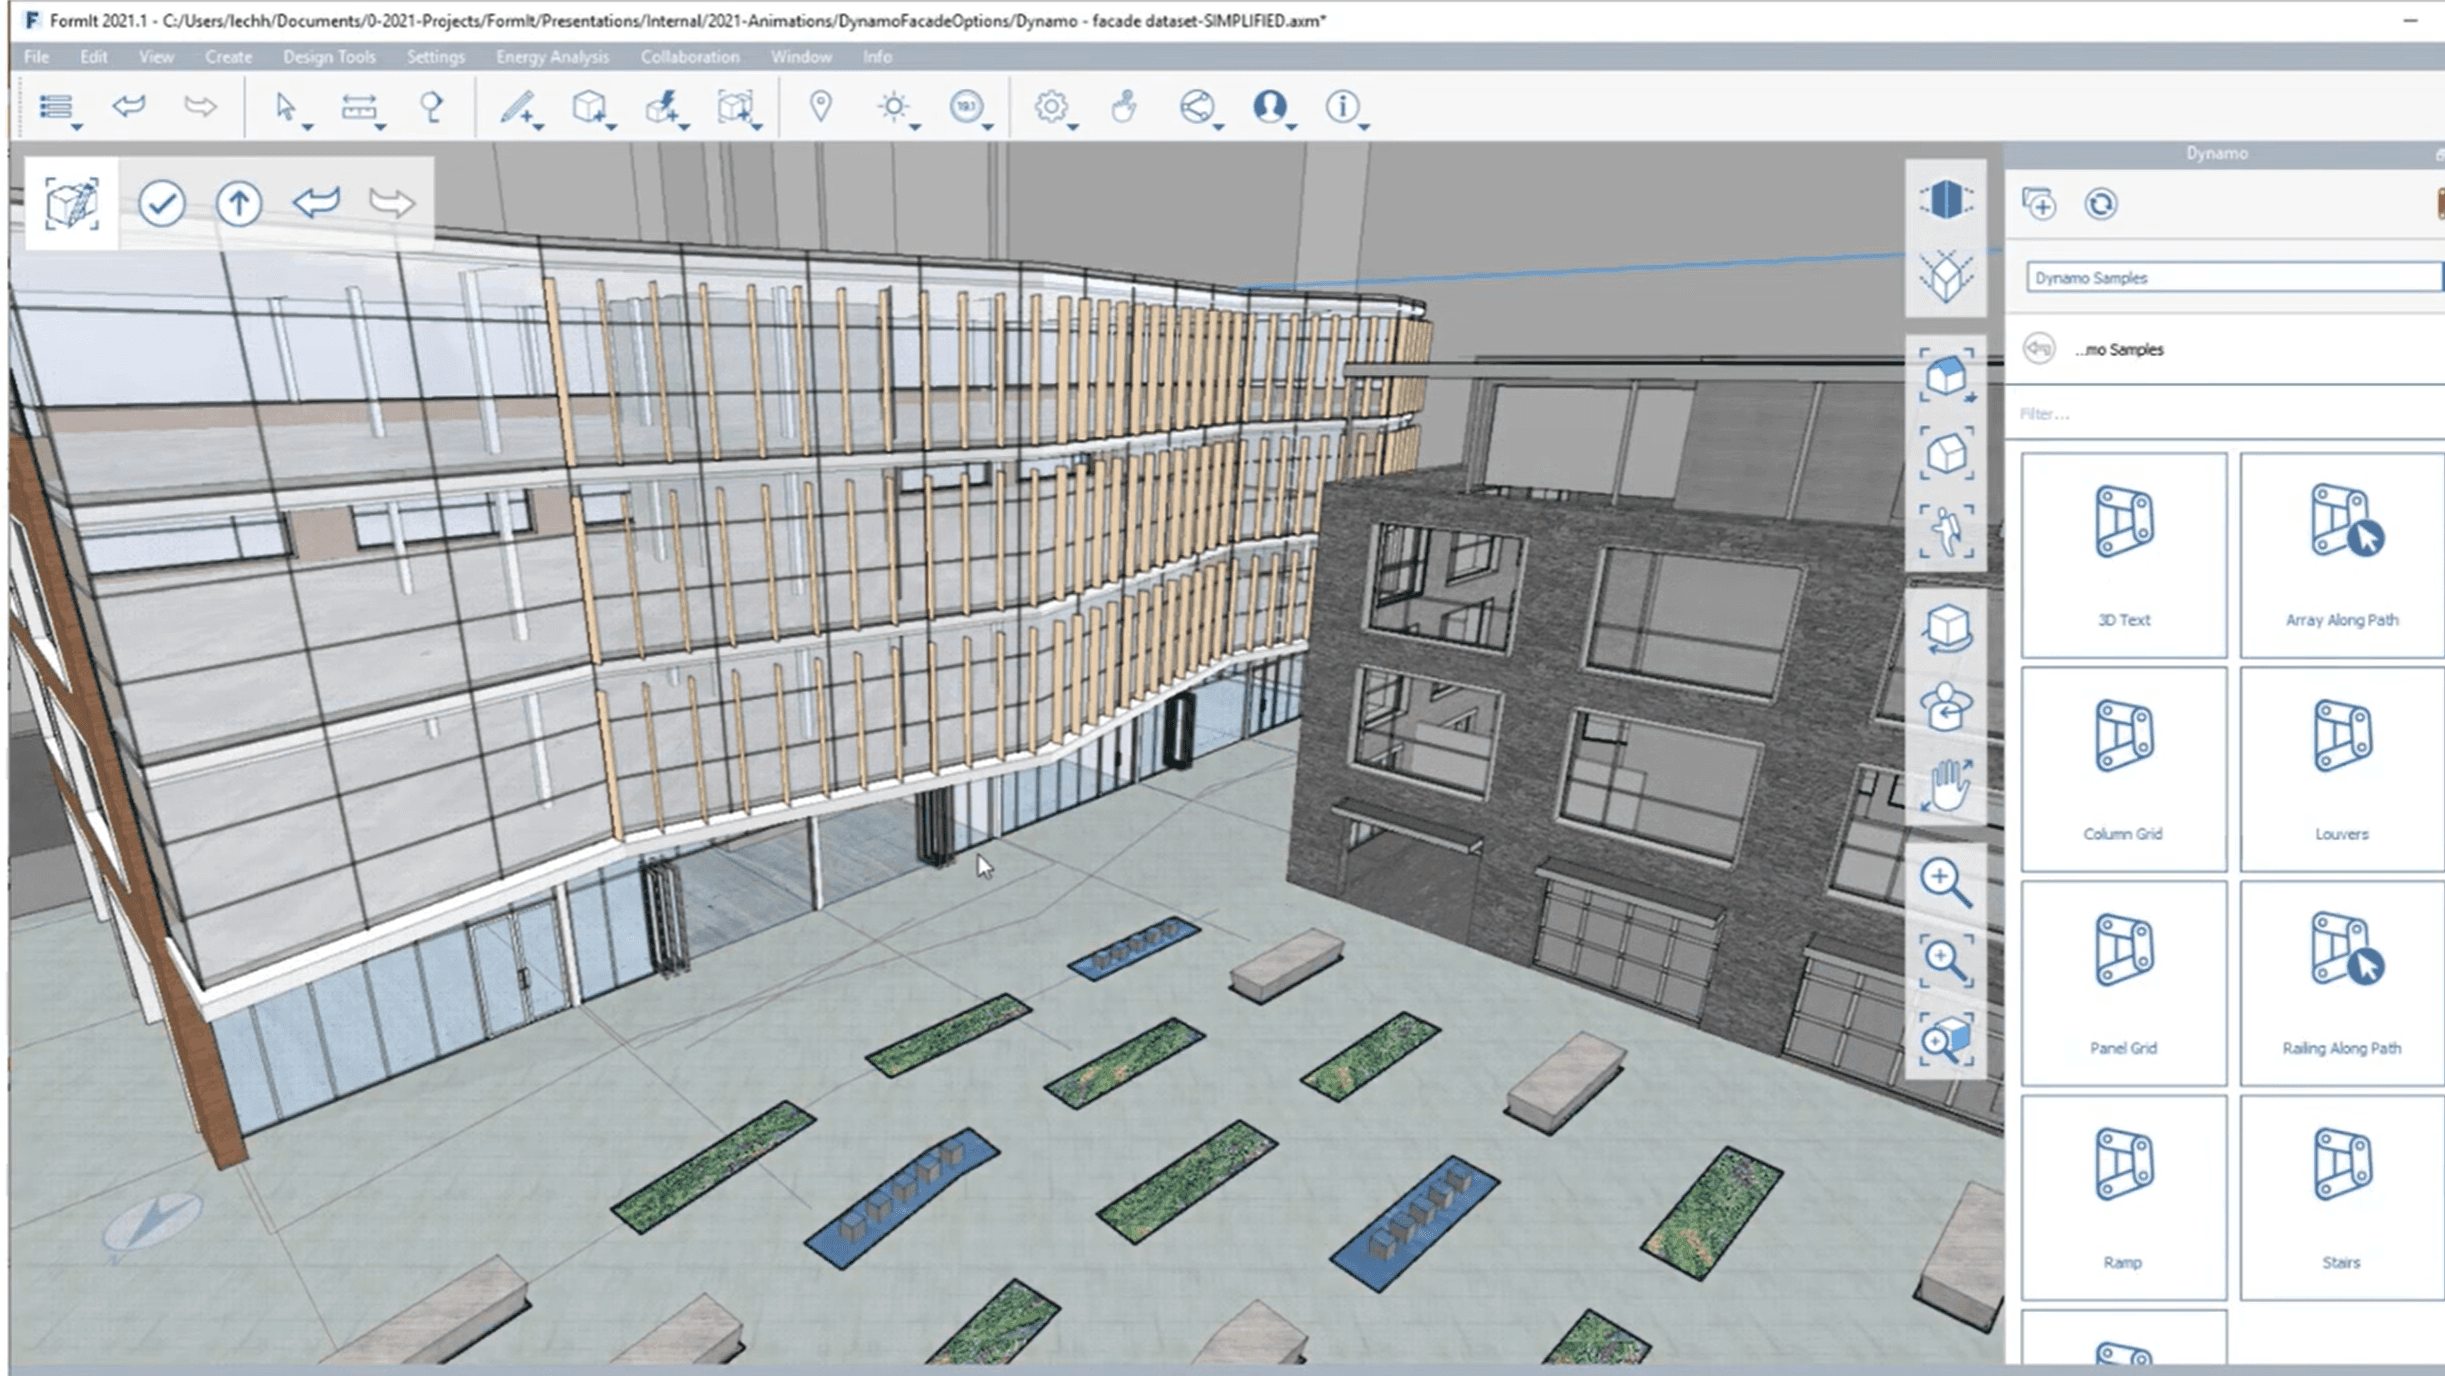Select the Sketch pencil tool

tap(517, 106)
